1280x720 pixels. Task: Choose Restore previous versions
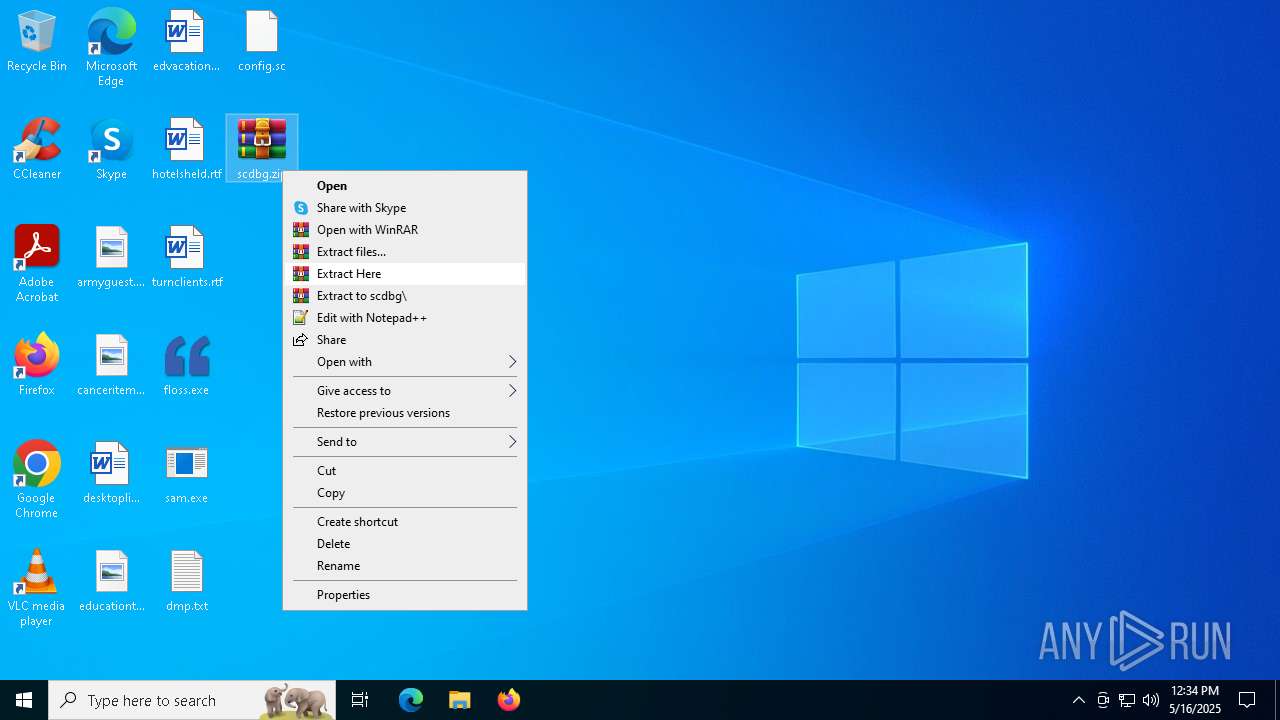coord(405,413)
